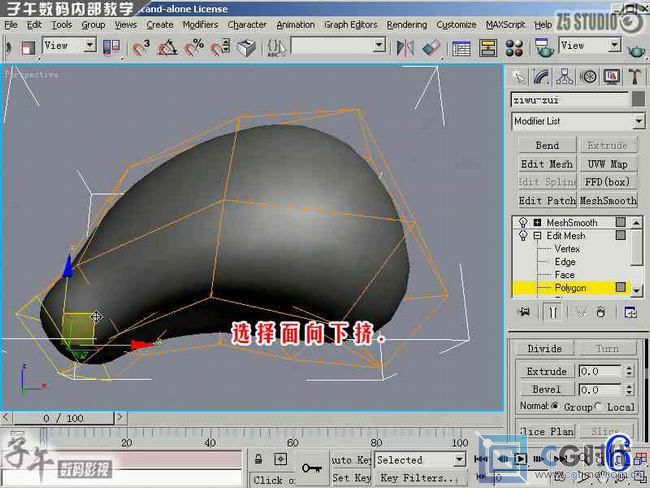Click the Extrude amount input field
Screen dimensions: 650x488
coord(600,371)
